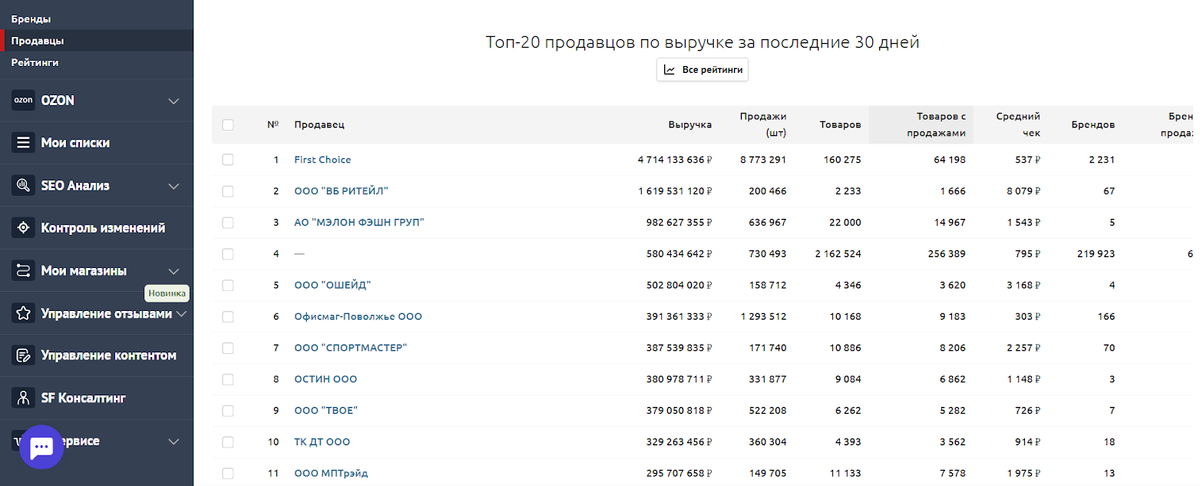Image resolution: width=1200 pixels, height=486 pixels.
Task: Check the box for ООО "ВБ РИТЕЙЛ" row
Action: pyautogui.click(x=228, y=191)
